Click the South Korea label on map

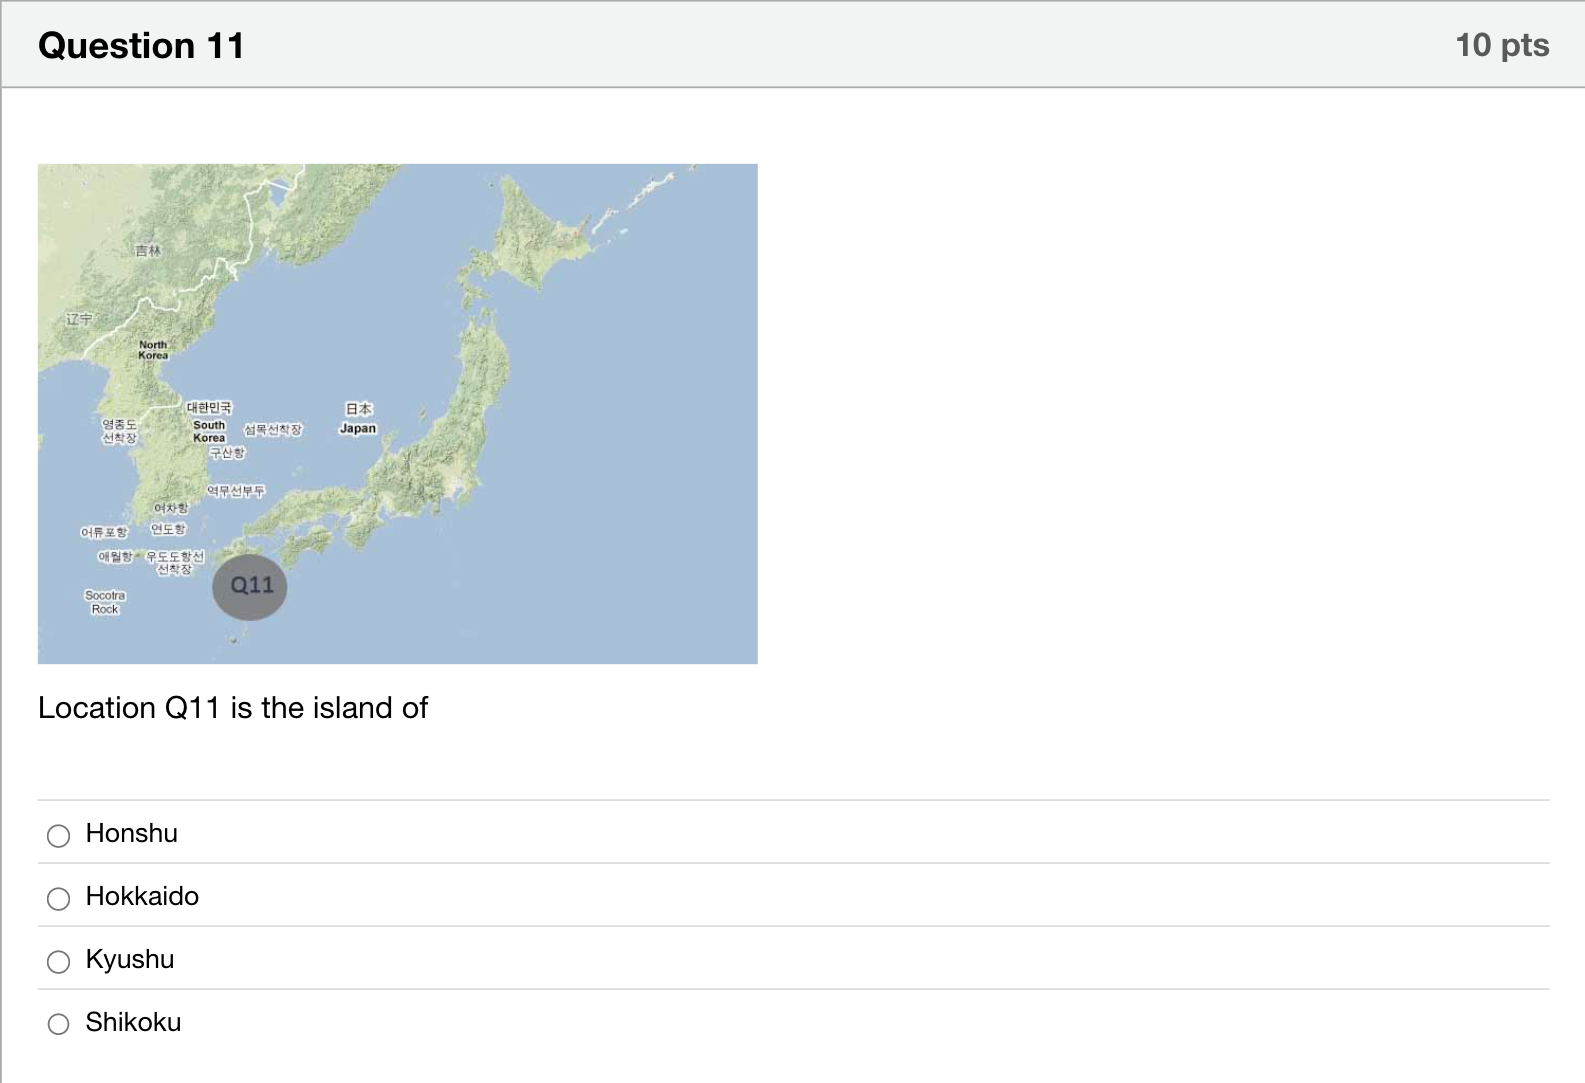[209, 431]
